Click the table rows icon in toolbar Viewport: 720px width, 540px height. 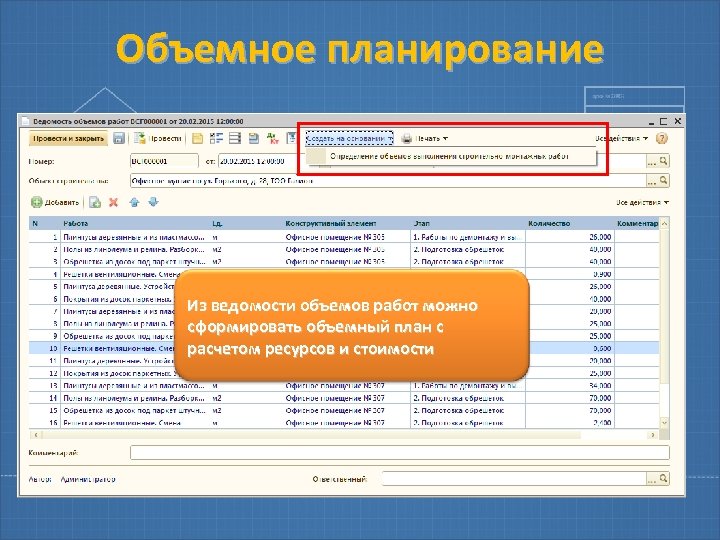(235, 138)
